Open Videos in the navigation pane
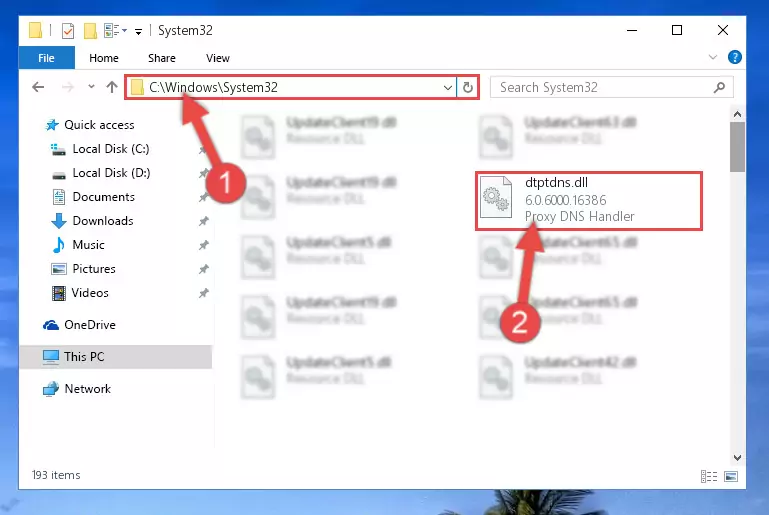The image size is (769, 515). tap(90, 293)
